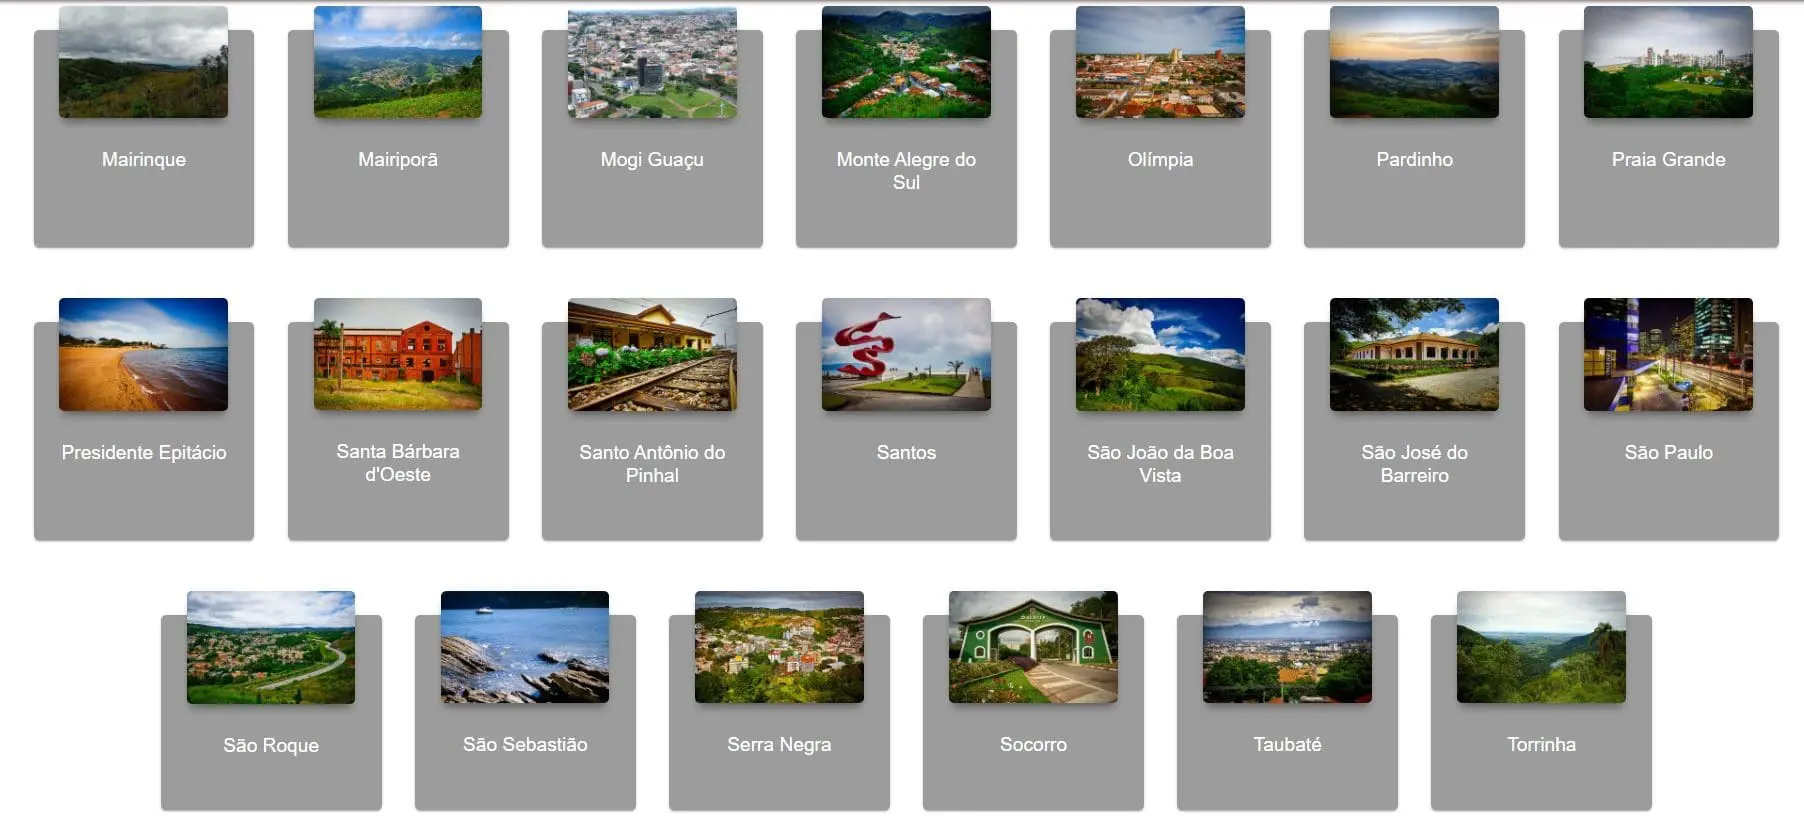The image size is (1804, 829).
Task: Select the Socorro green gateway thumbnail
Action: point(1033,647)
